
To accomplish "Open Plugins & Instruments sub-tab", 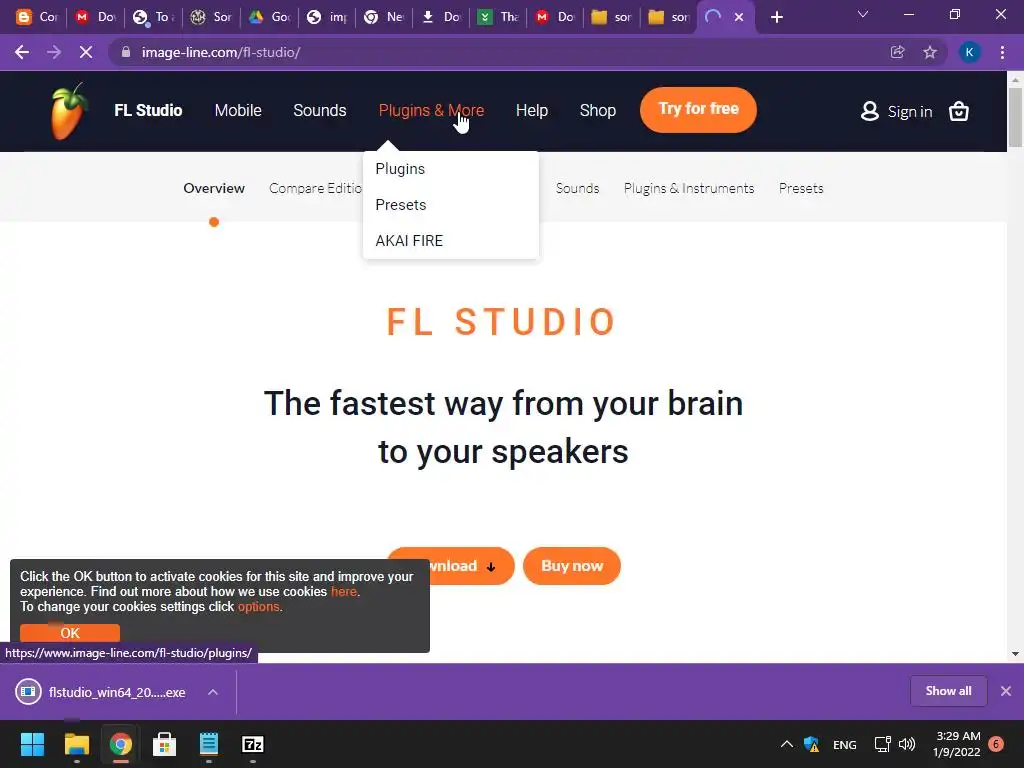I will click(688, 188).
